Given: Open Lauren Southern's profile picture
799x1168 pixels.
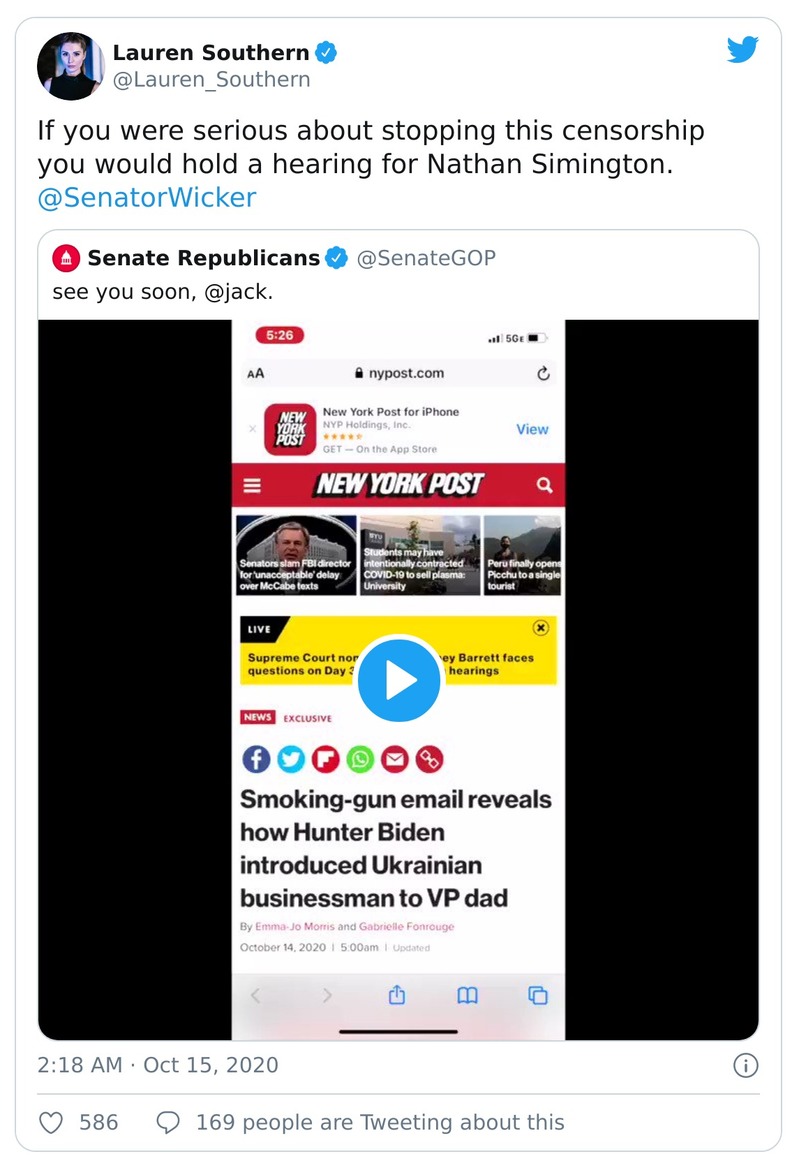Looking at the screenshot, I should pyautogui.click(x=71, y=66).
